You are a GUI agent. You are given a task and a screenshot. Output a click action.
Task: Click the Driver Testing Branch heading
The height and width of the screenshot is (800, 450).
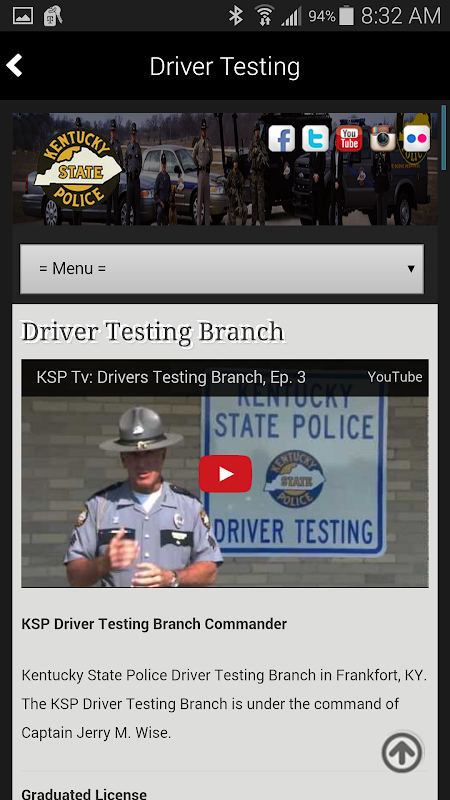(153, 332)
